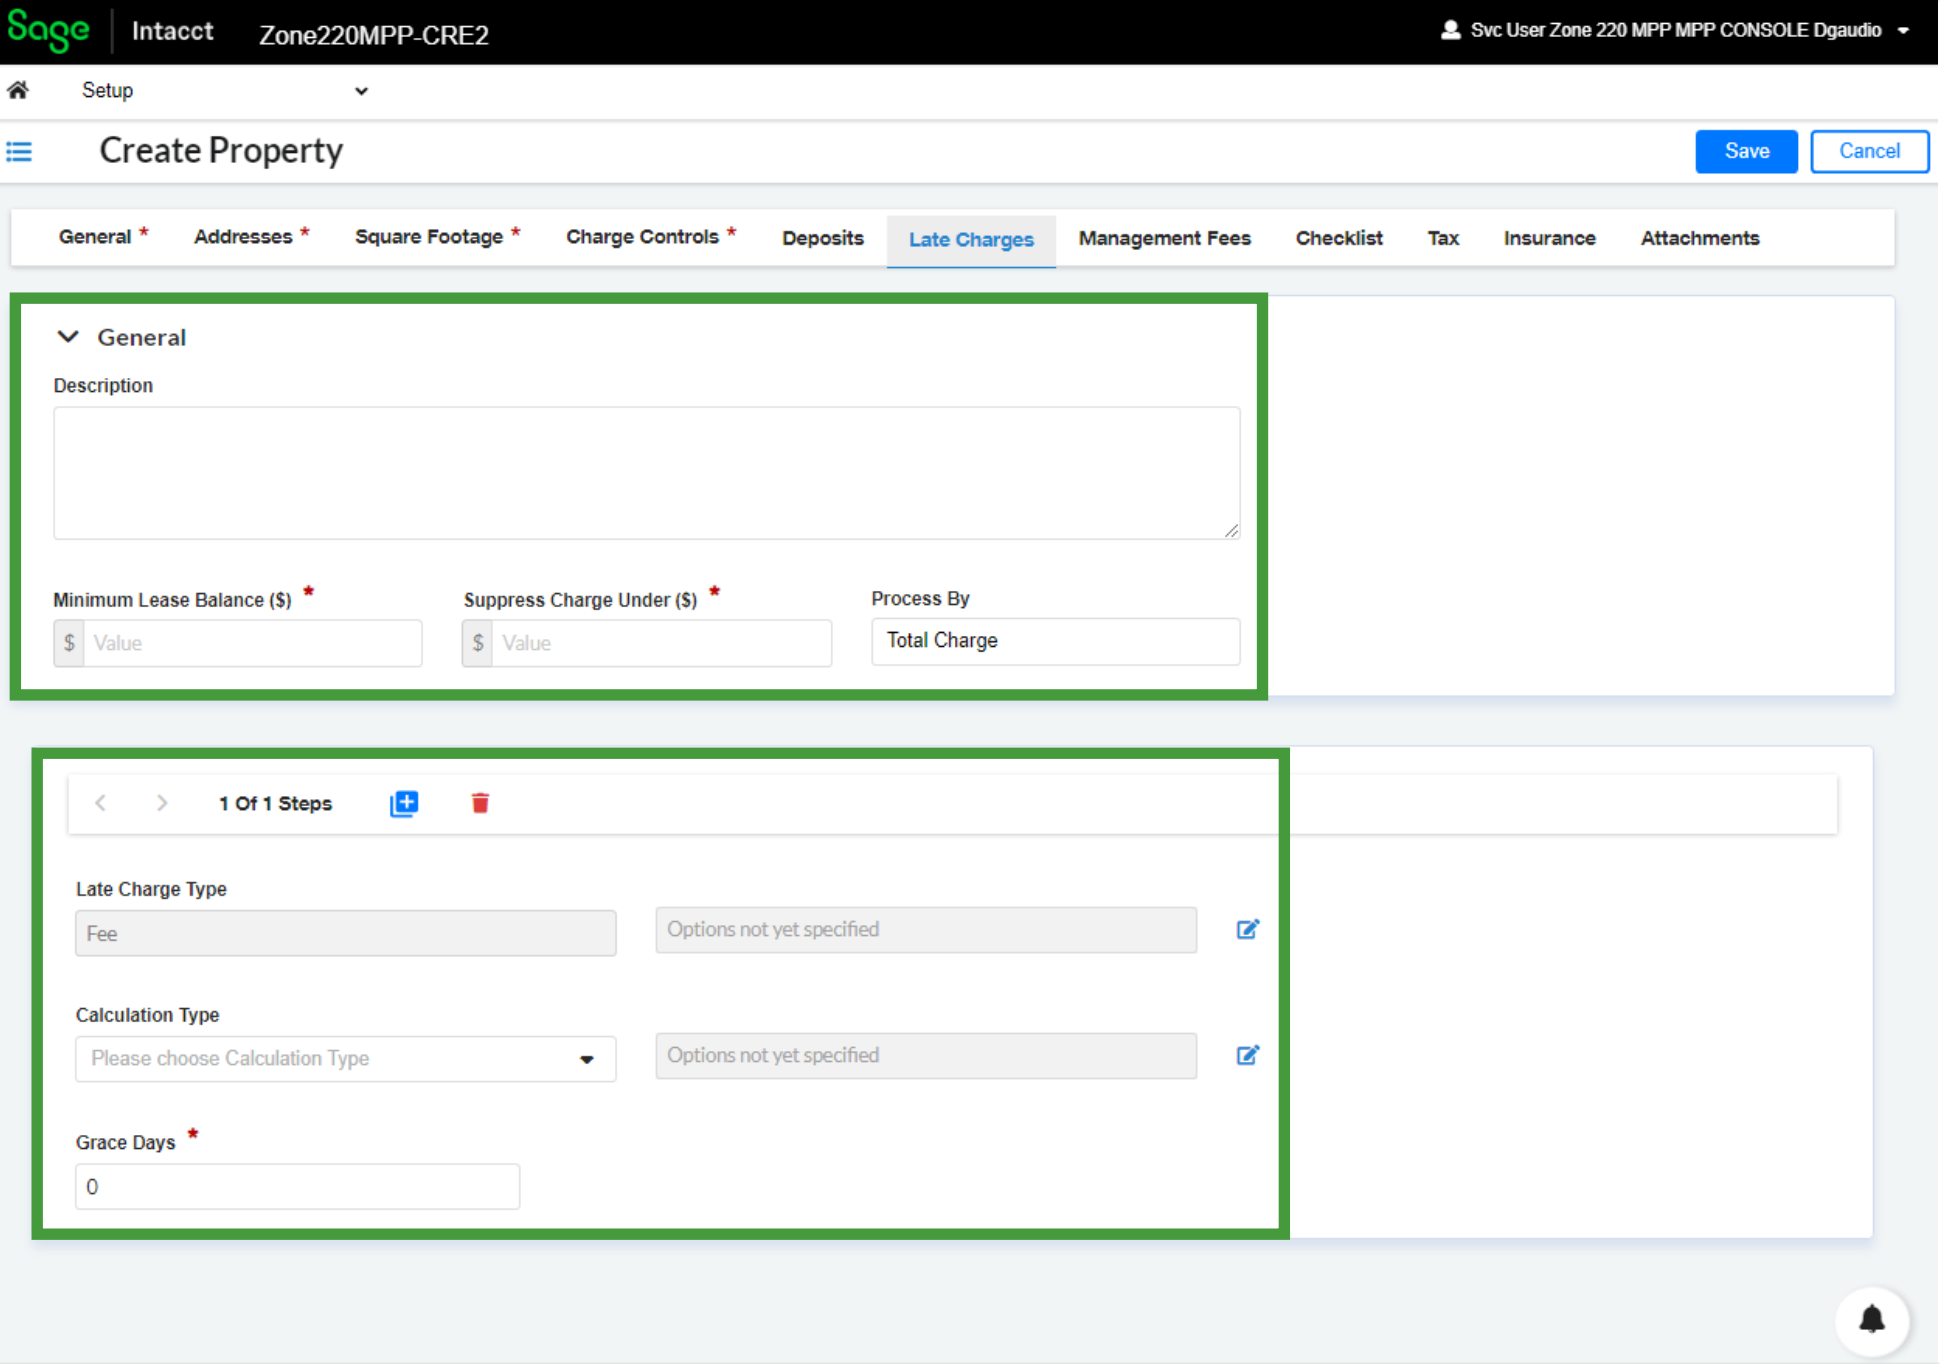
Task: Click the Suppress Charge Under field
Action: click(x=647, y=643)
